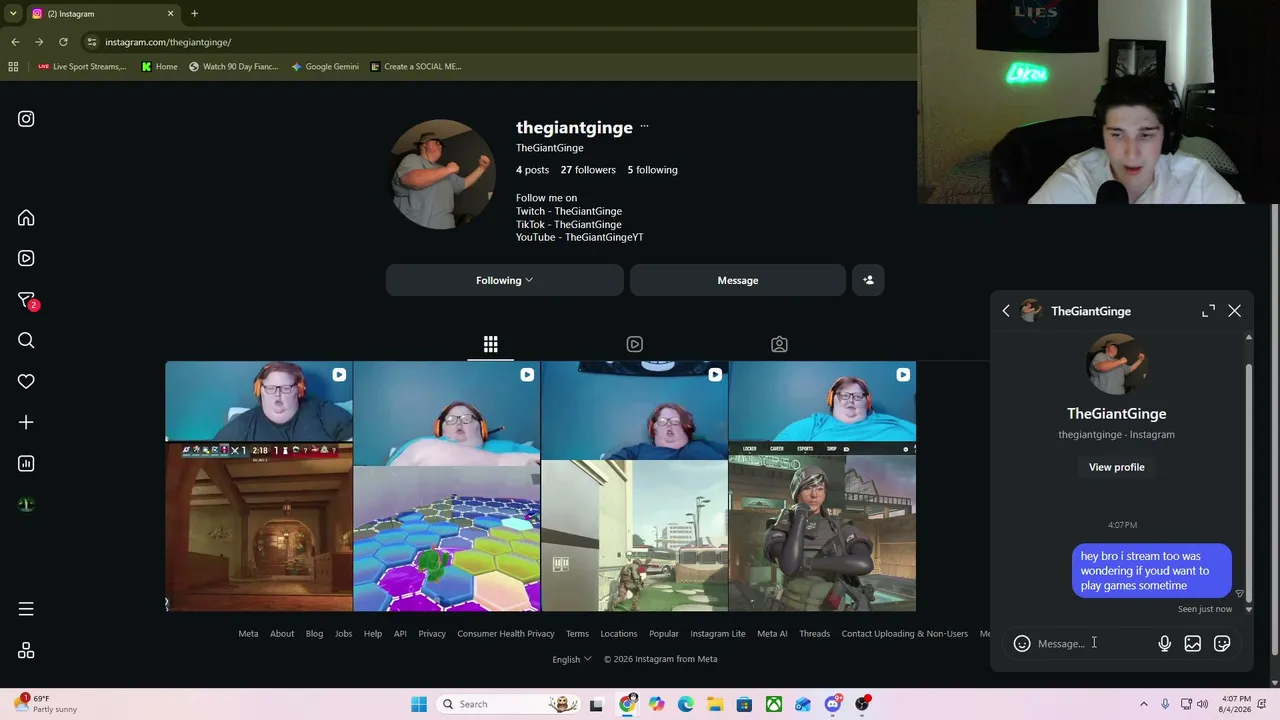This screenshot has height=720, width=1280.
Task: Click View profile in the chat panel
Action: (x=1117, y=467)
